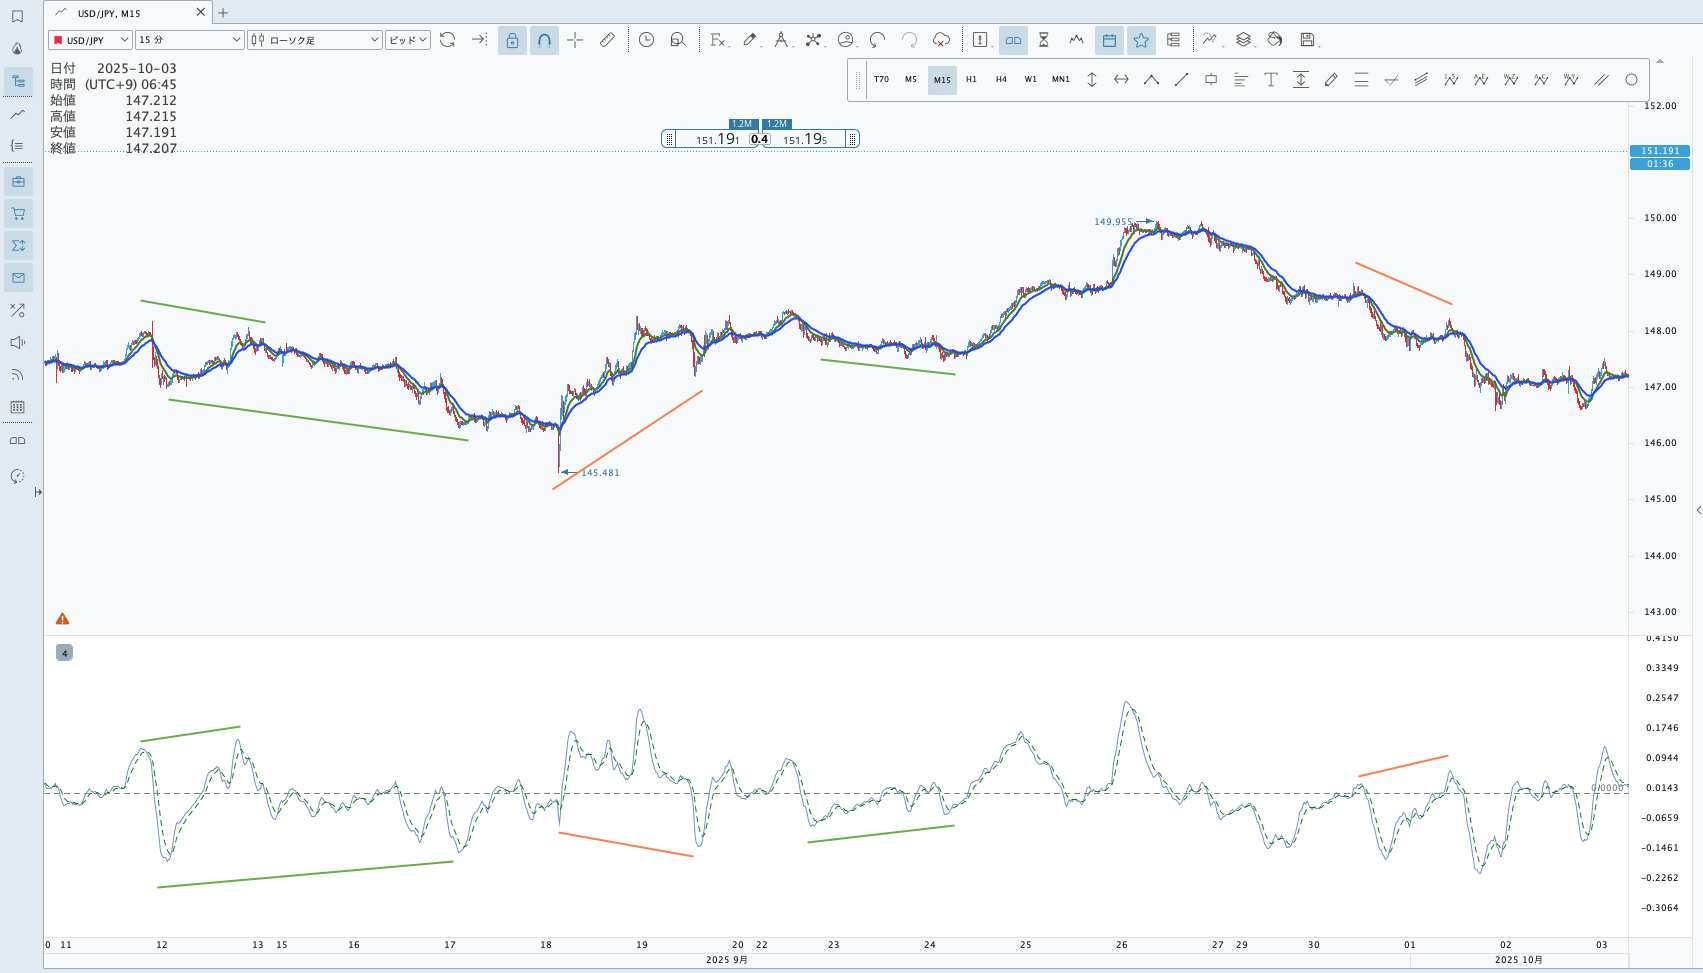Click the crosshair cursor tool
1703x973 pixels.
575,40
